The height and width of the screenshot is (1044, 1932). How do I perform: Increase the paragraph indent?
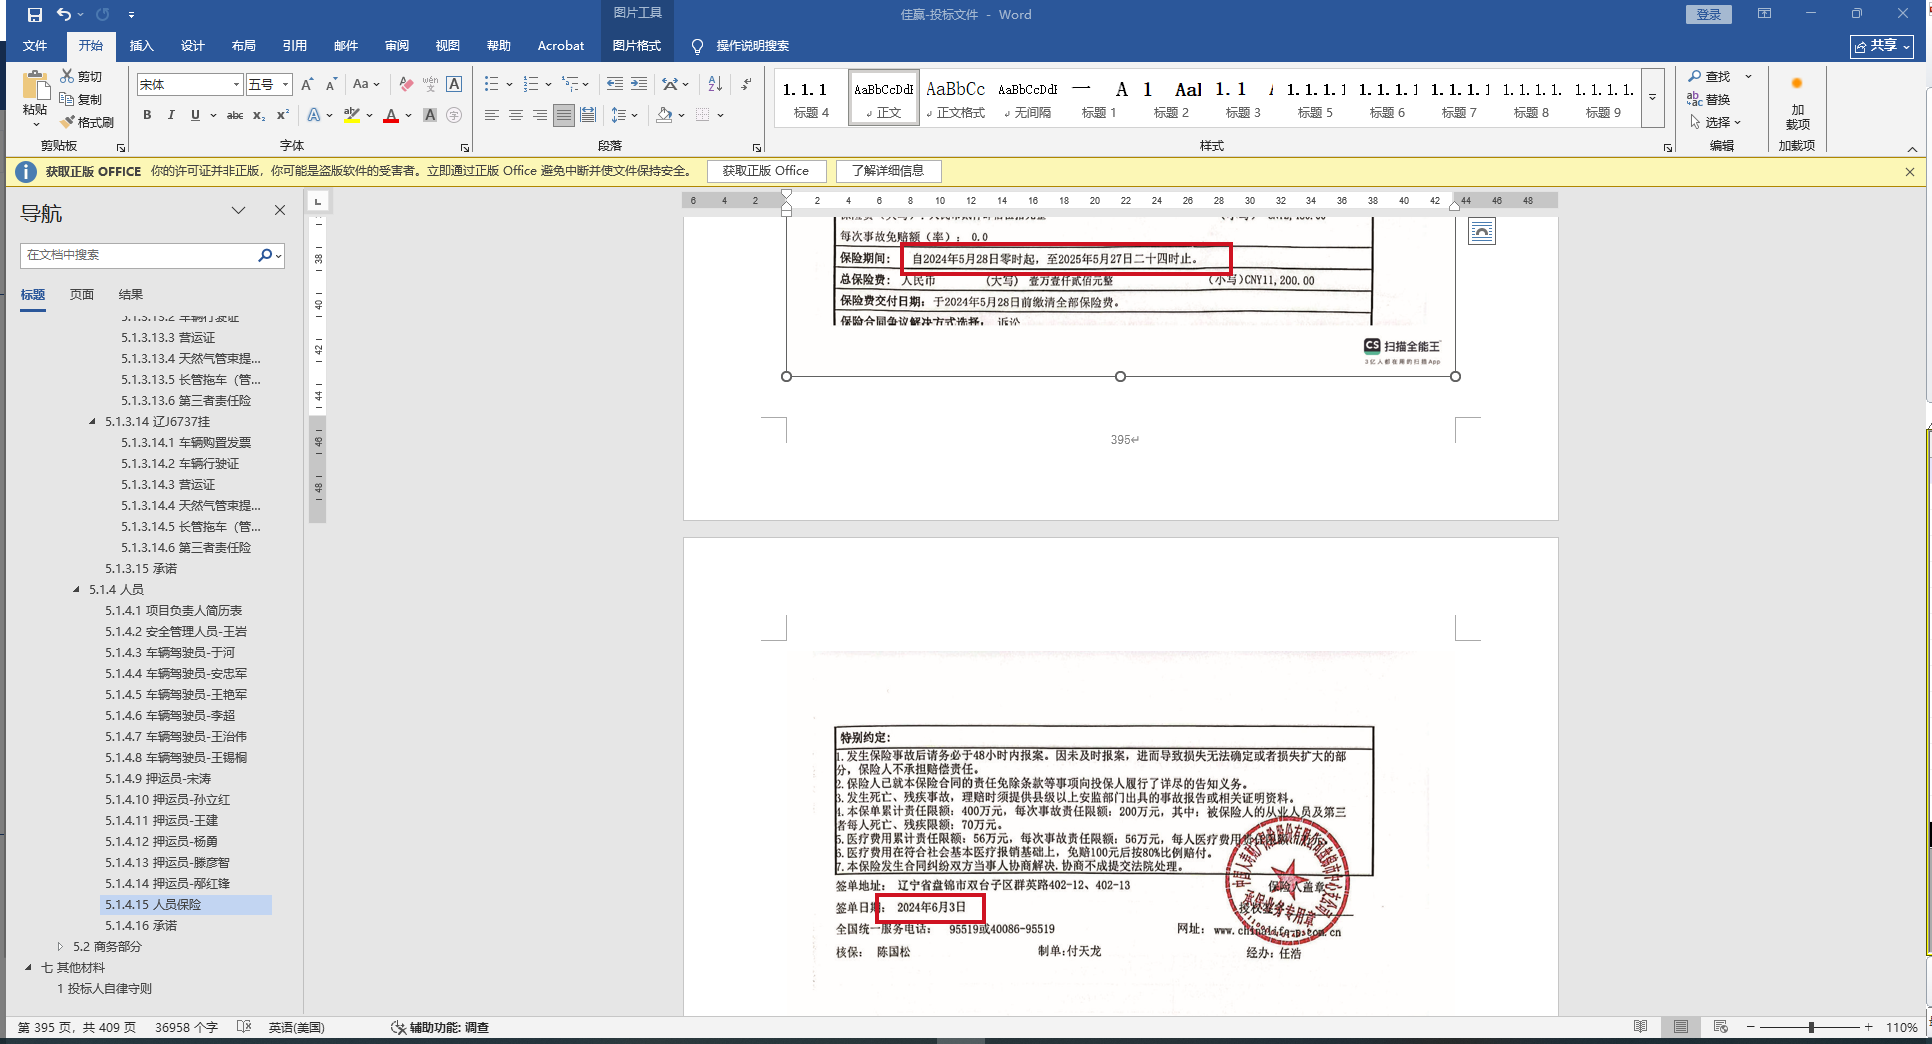click(x=638, y=84)
